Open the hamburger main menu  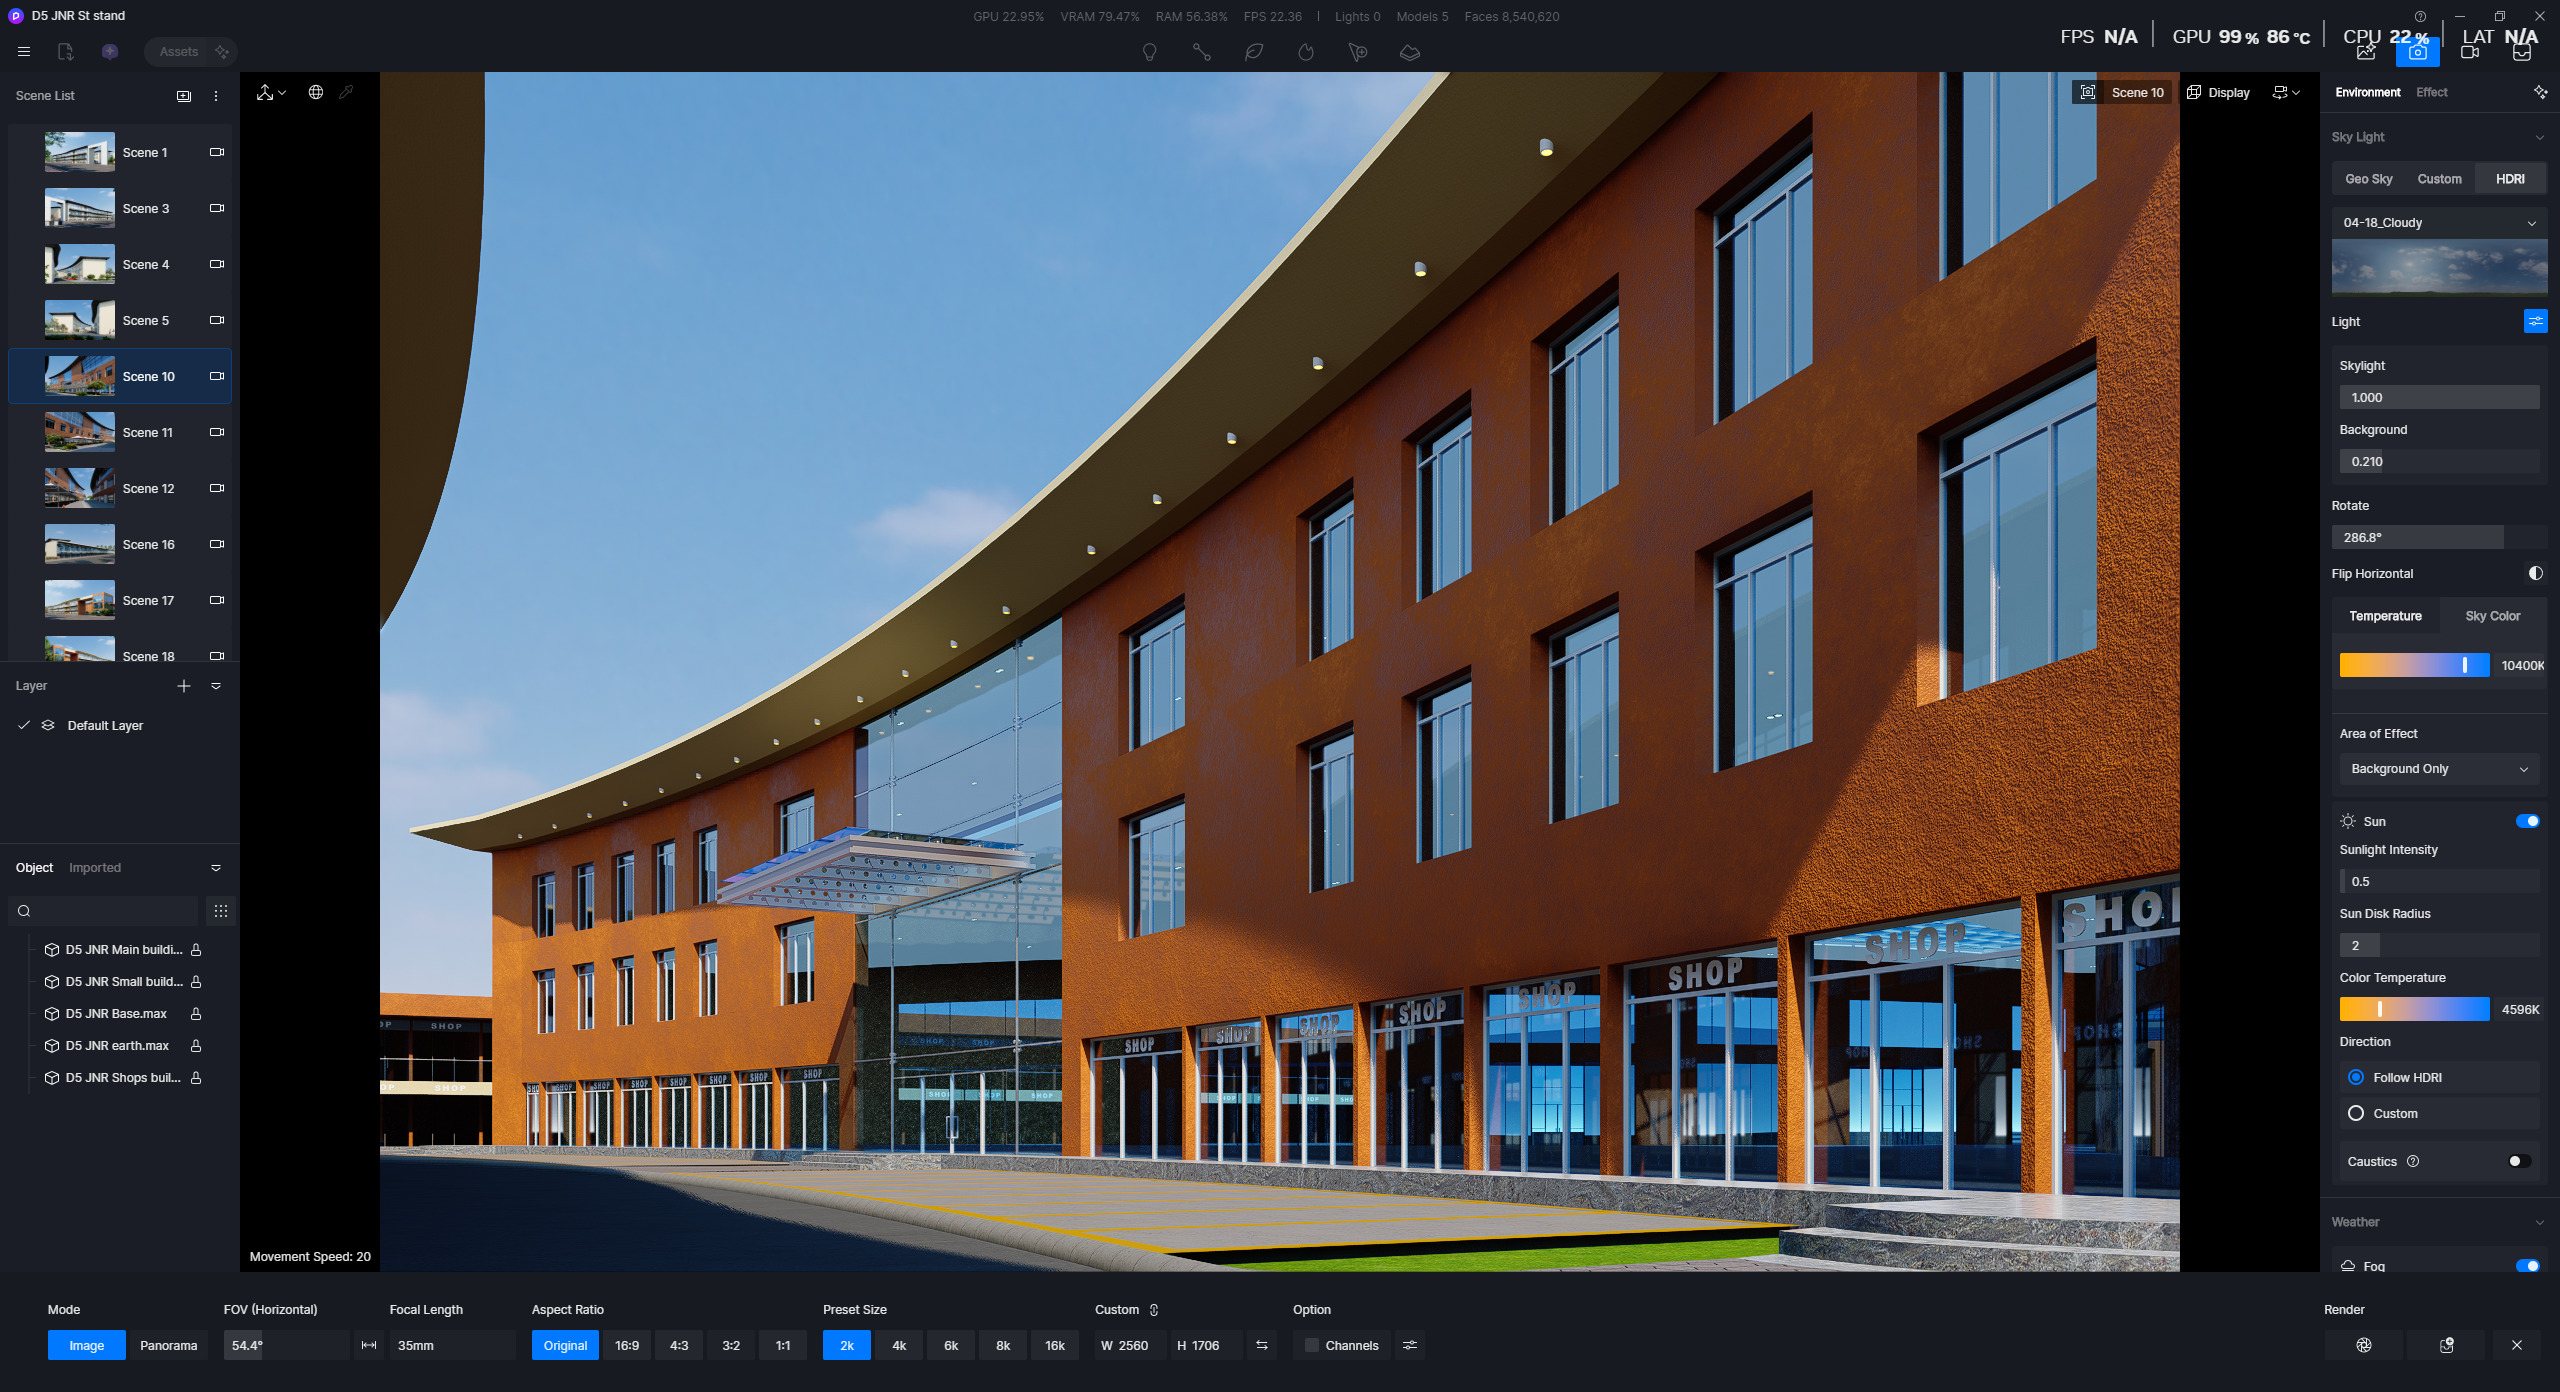click(24, 52)
